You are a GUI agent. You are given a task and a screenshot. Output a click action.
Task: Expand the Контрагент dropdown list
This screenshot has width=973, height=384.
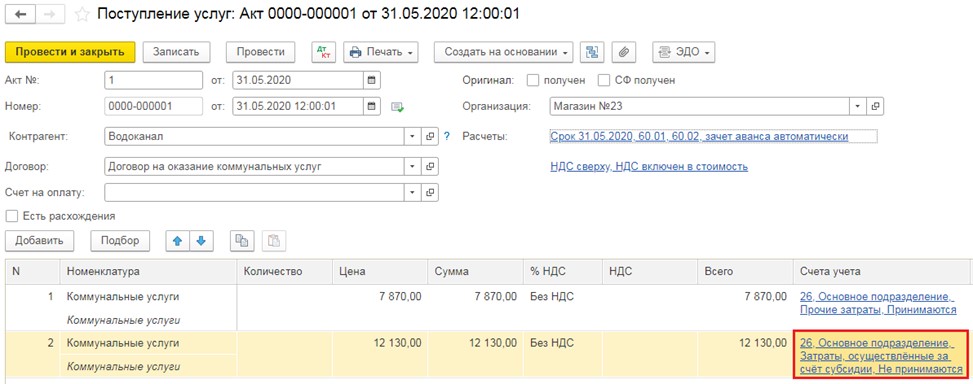click(x=413, y=136)
